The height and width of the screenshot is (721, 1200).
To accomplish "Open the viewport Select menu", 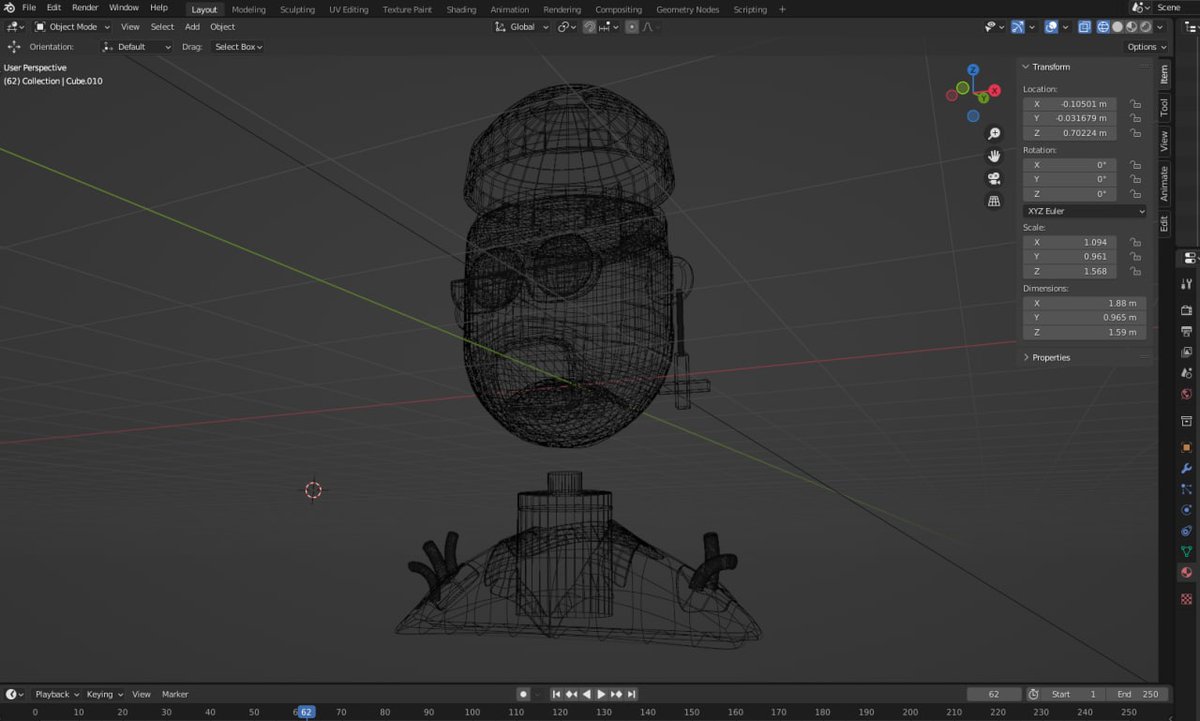I will pyautogui.click(x=162, y=27).
